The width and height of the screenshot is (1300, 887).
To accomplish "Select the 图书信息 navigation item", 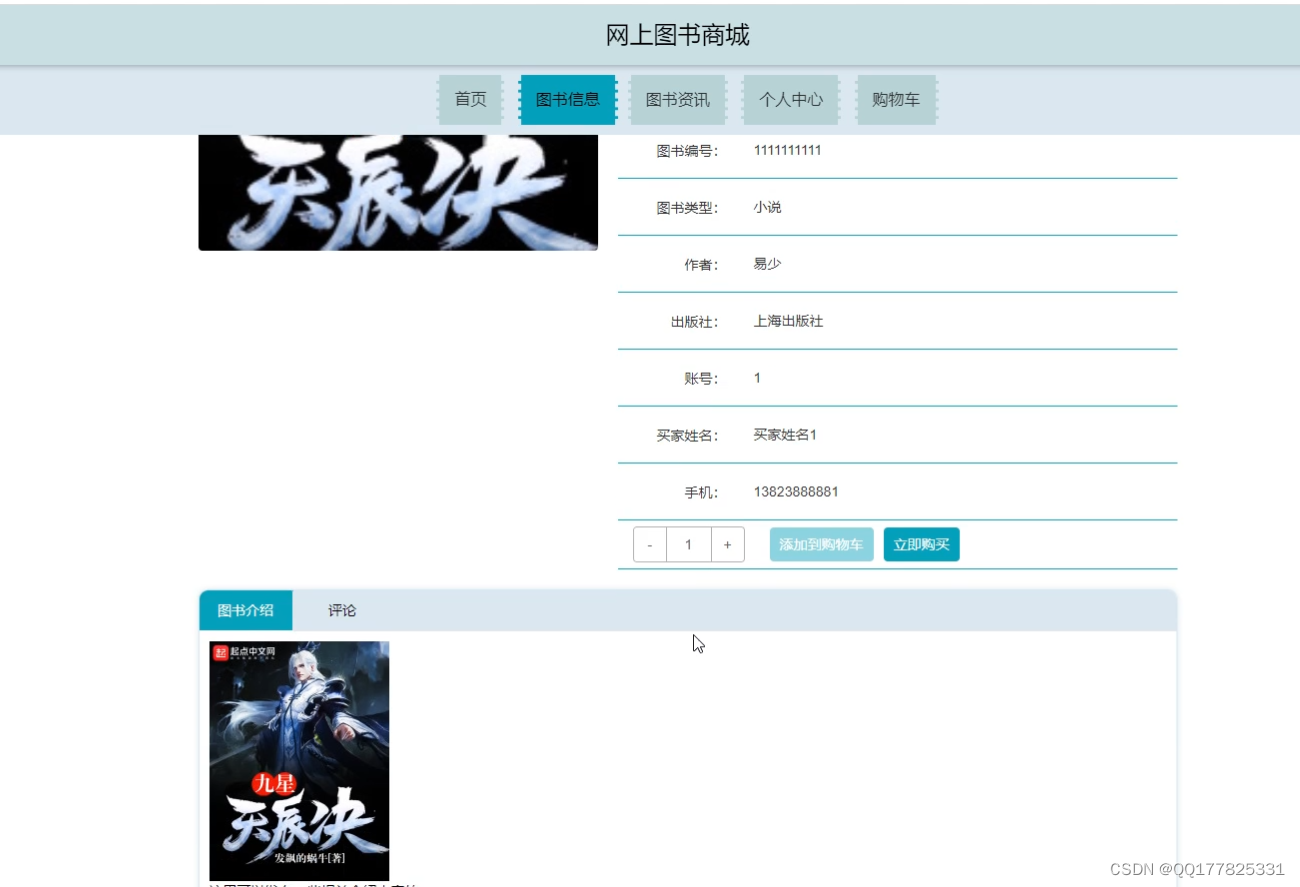I will [x=568, y=100].
